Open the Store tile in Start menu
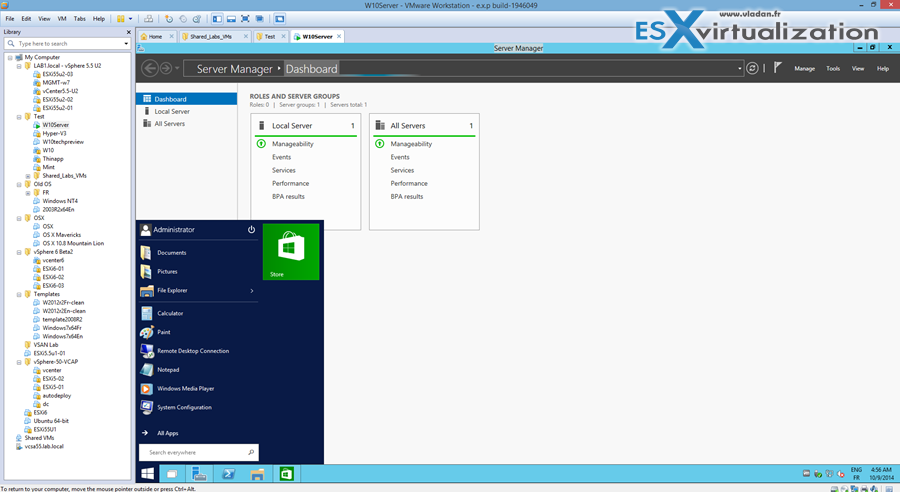The height and width of the screenshot is (492, 900). [291, 252]
